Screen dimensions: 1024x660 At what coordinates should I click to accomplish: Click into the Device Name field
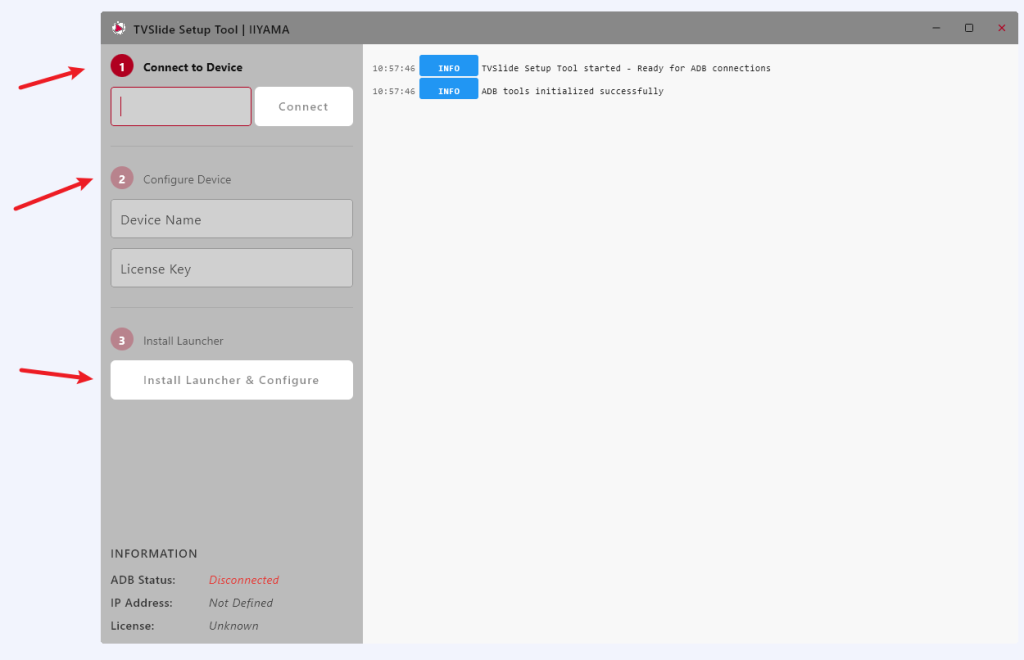point(231,219)
